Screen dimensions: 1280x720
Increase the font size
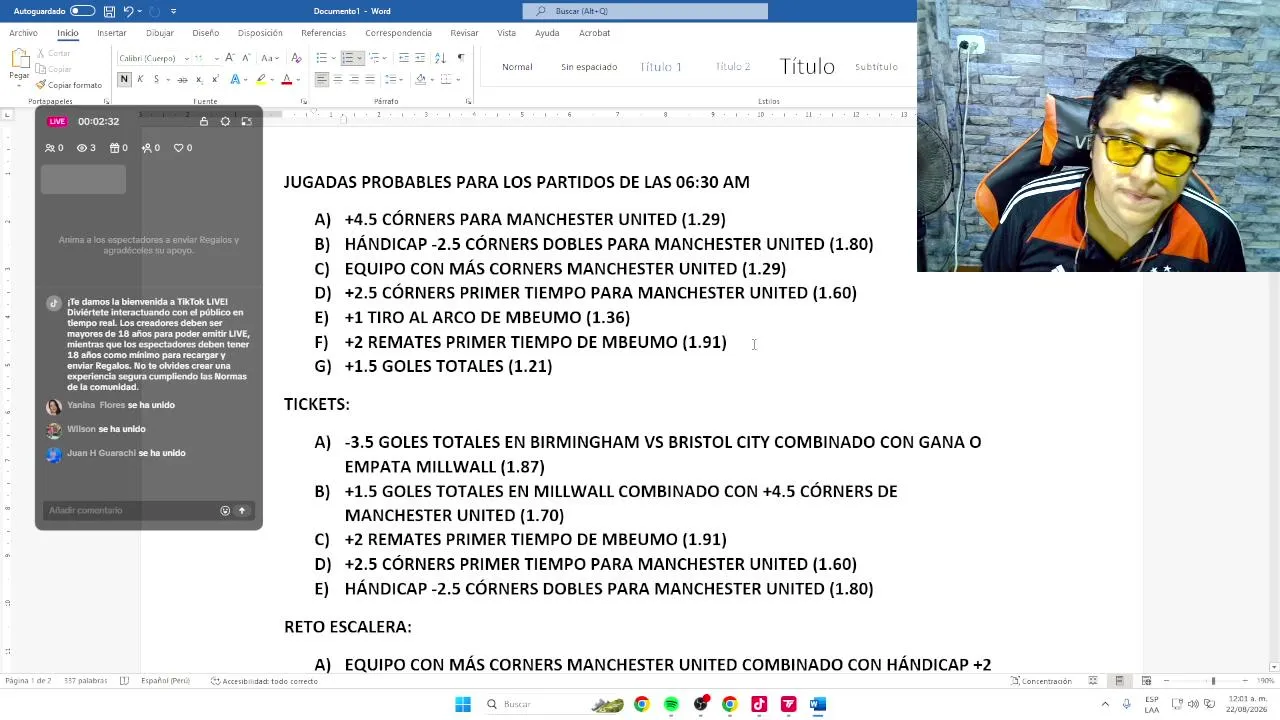pos(230,58)
